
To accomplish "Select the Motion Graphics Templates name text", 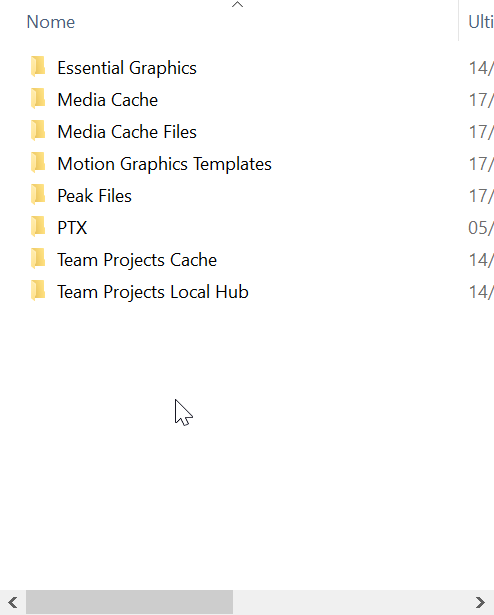I will click(x=164, y=164).
